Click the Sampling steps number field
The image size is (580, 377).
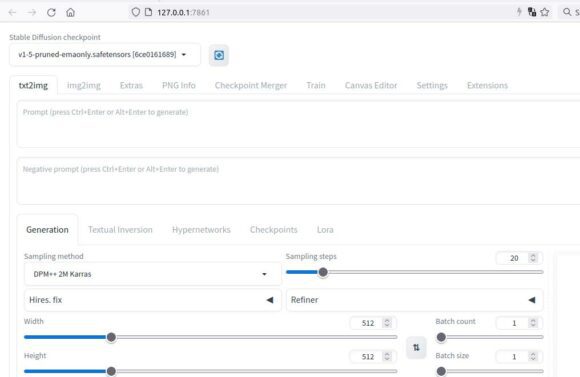pyautogui.click(x=519, y=258)
